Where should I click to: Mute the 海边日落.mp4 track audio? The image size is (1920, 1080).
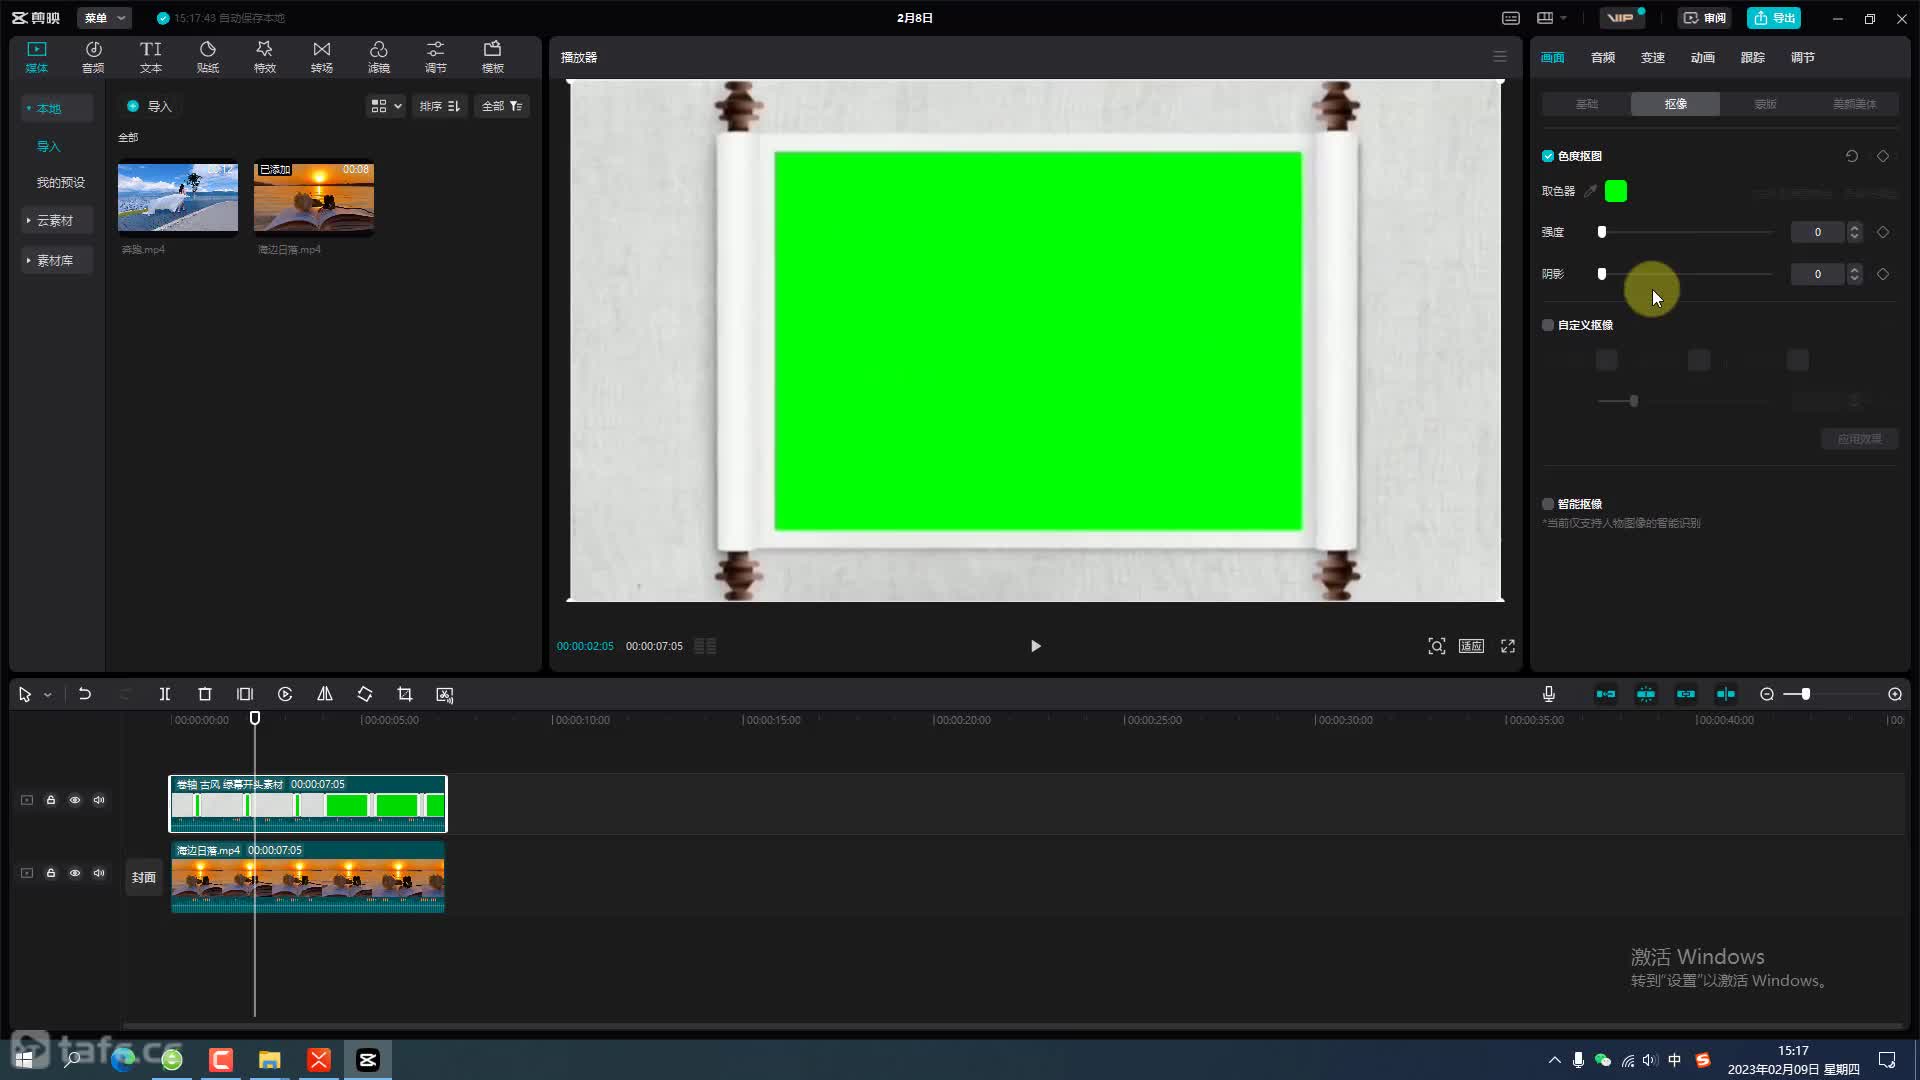(x=99, y=873)
